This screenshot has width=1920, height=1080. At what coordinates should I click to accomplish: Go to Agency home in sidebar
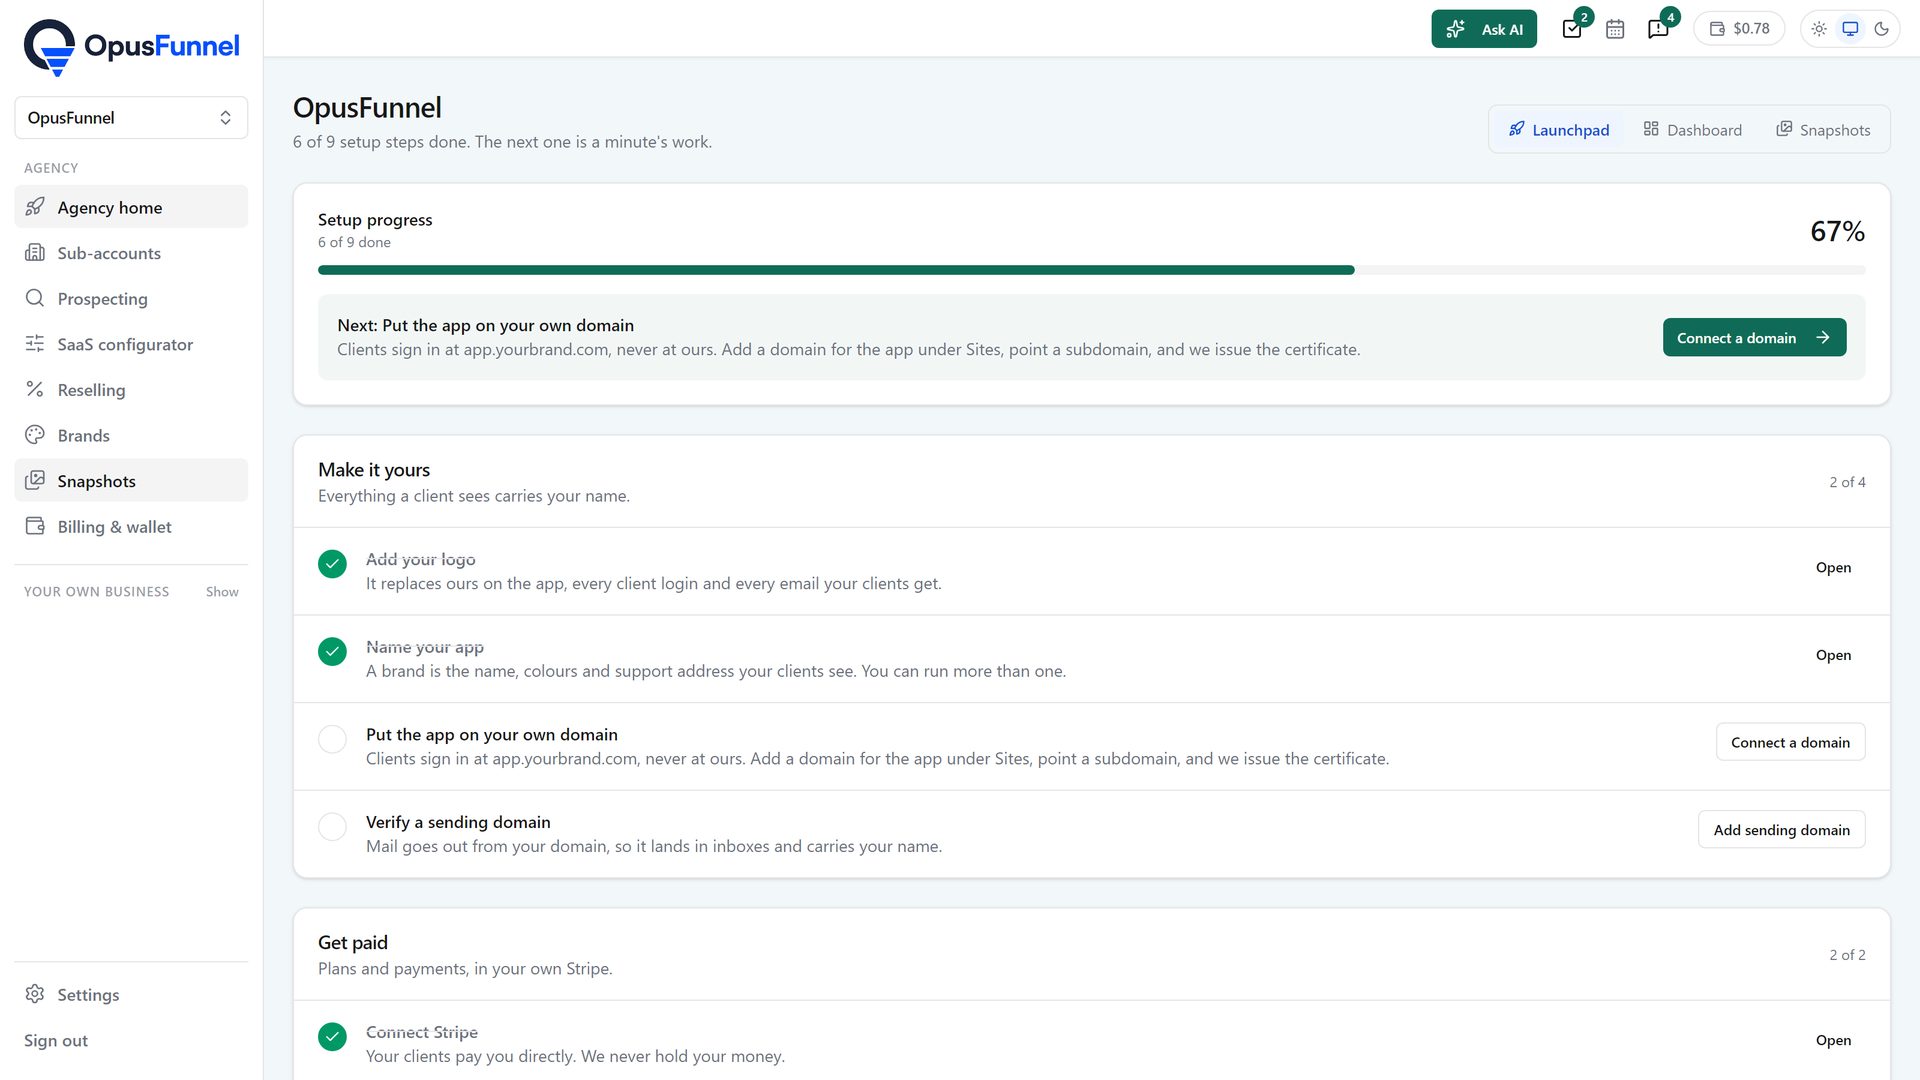[x=131, y=207]
